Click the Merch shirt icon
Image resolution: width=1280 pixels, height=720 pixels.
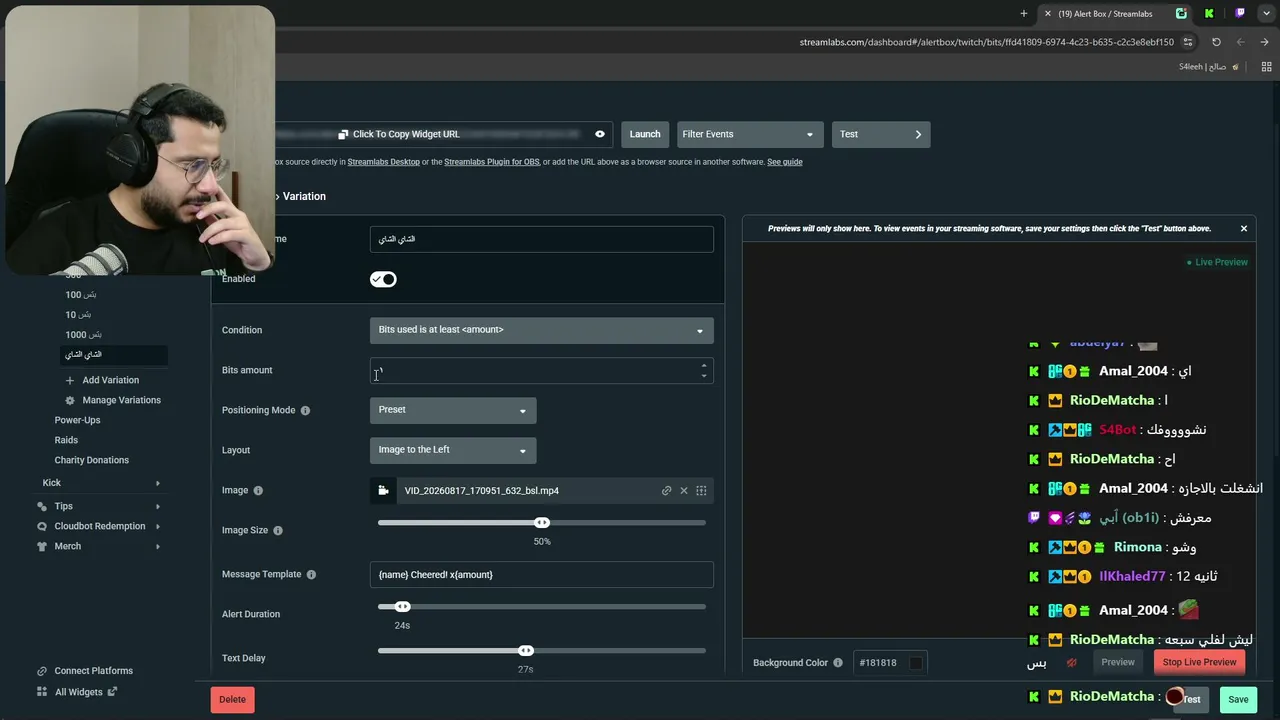(x=42, y=546)
